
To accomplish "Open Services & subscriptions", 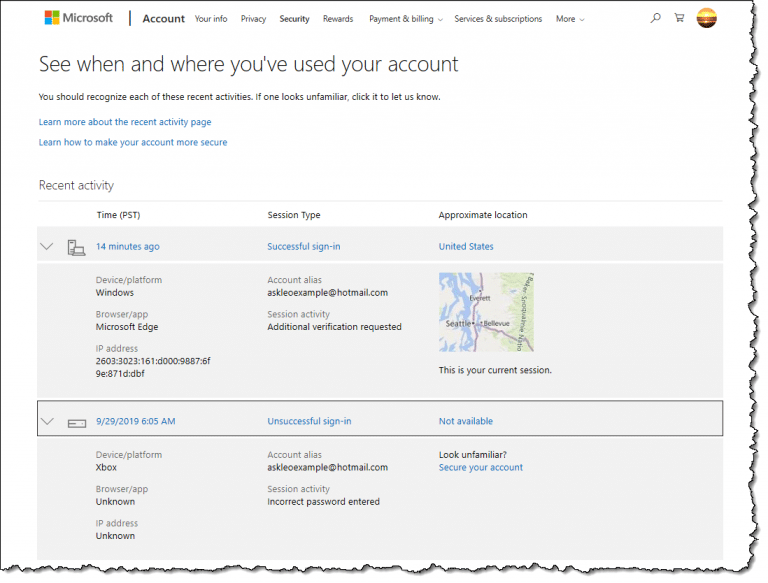I will [498, 19].
